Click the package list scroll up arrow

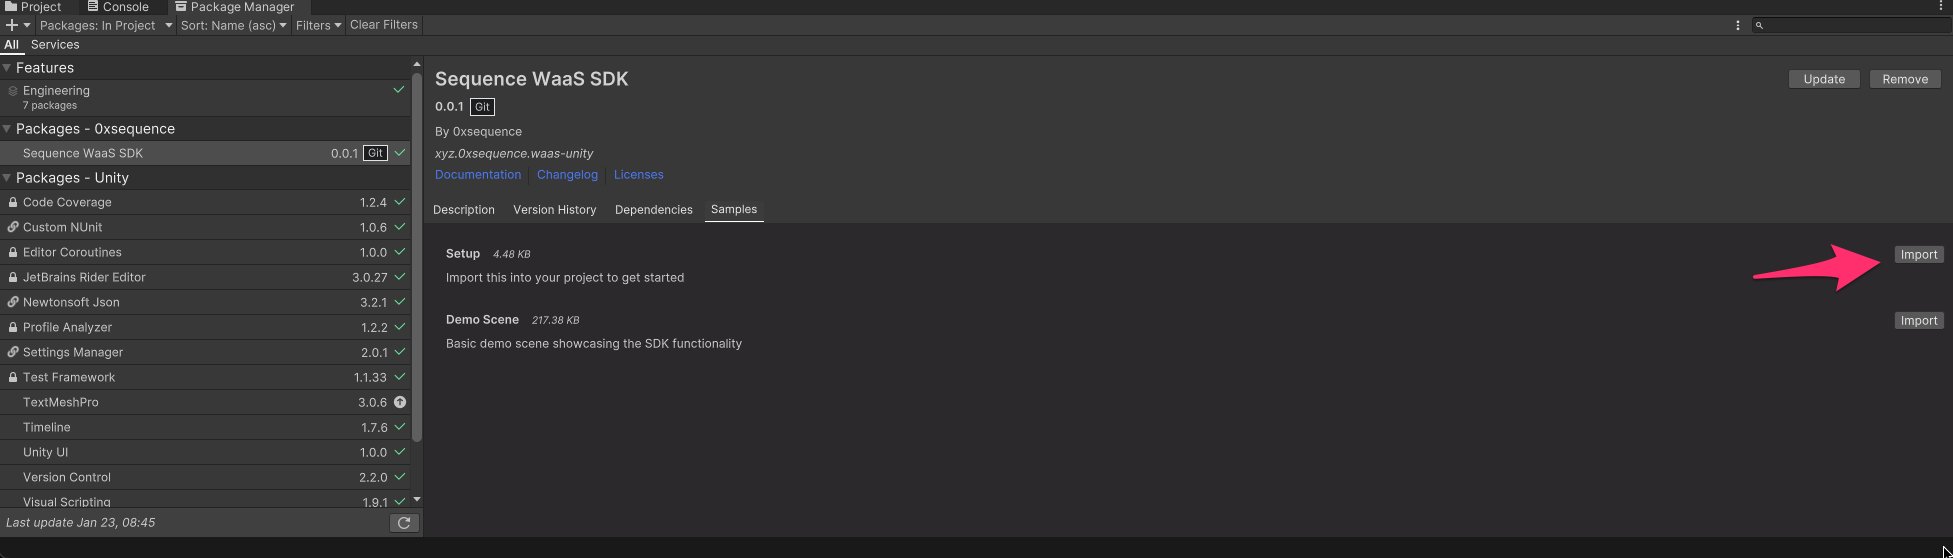click(417, 65)
